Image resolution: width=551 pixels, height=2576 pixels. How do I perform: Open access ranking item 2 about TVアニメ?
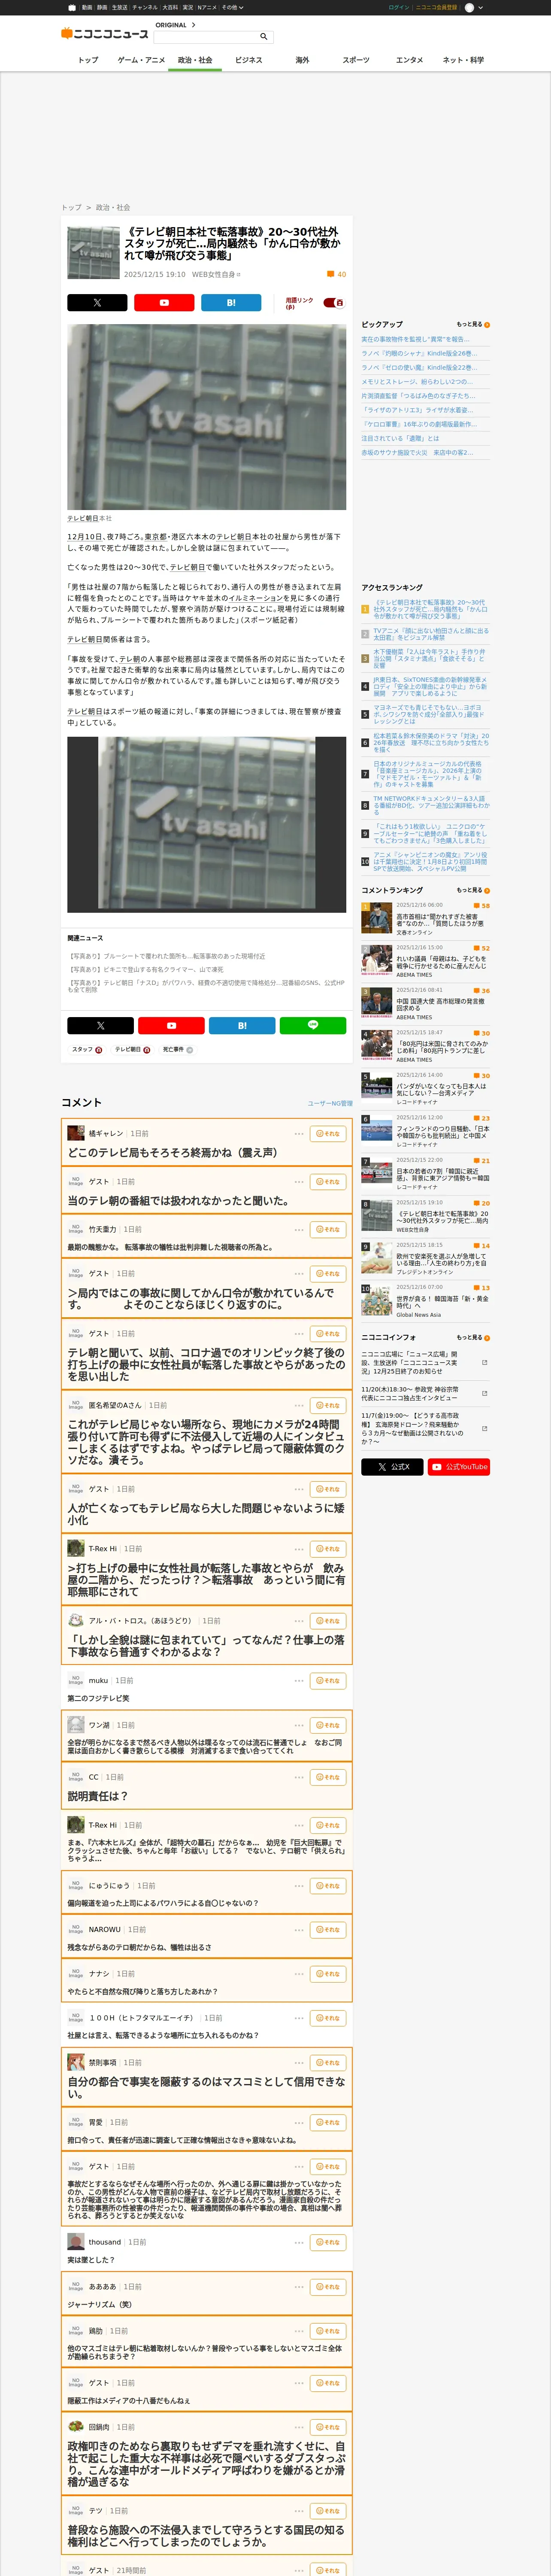431,634
